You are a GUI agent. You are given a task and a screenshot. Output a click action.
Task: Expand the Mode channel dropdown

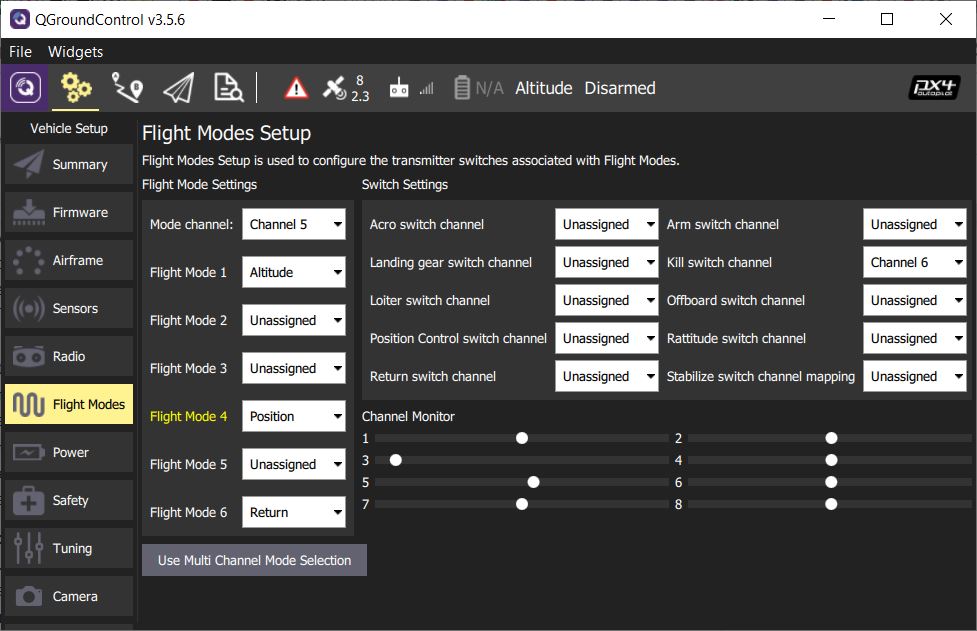coord(293,224)
